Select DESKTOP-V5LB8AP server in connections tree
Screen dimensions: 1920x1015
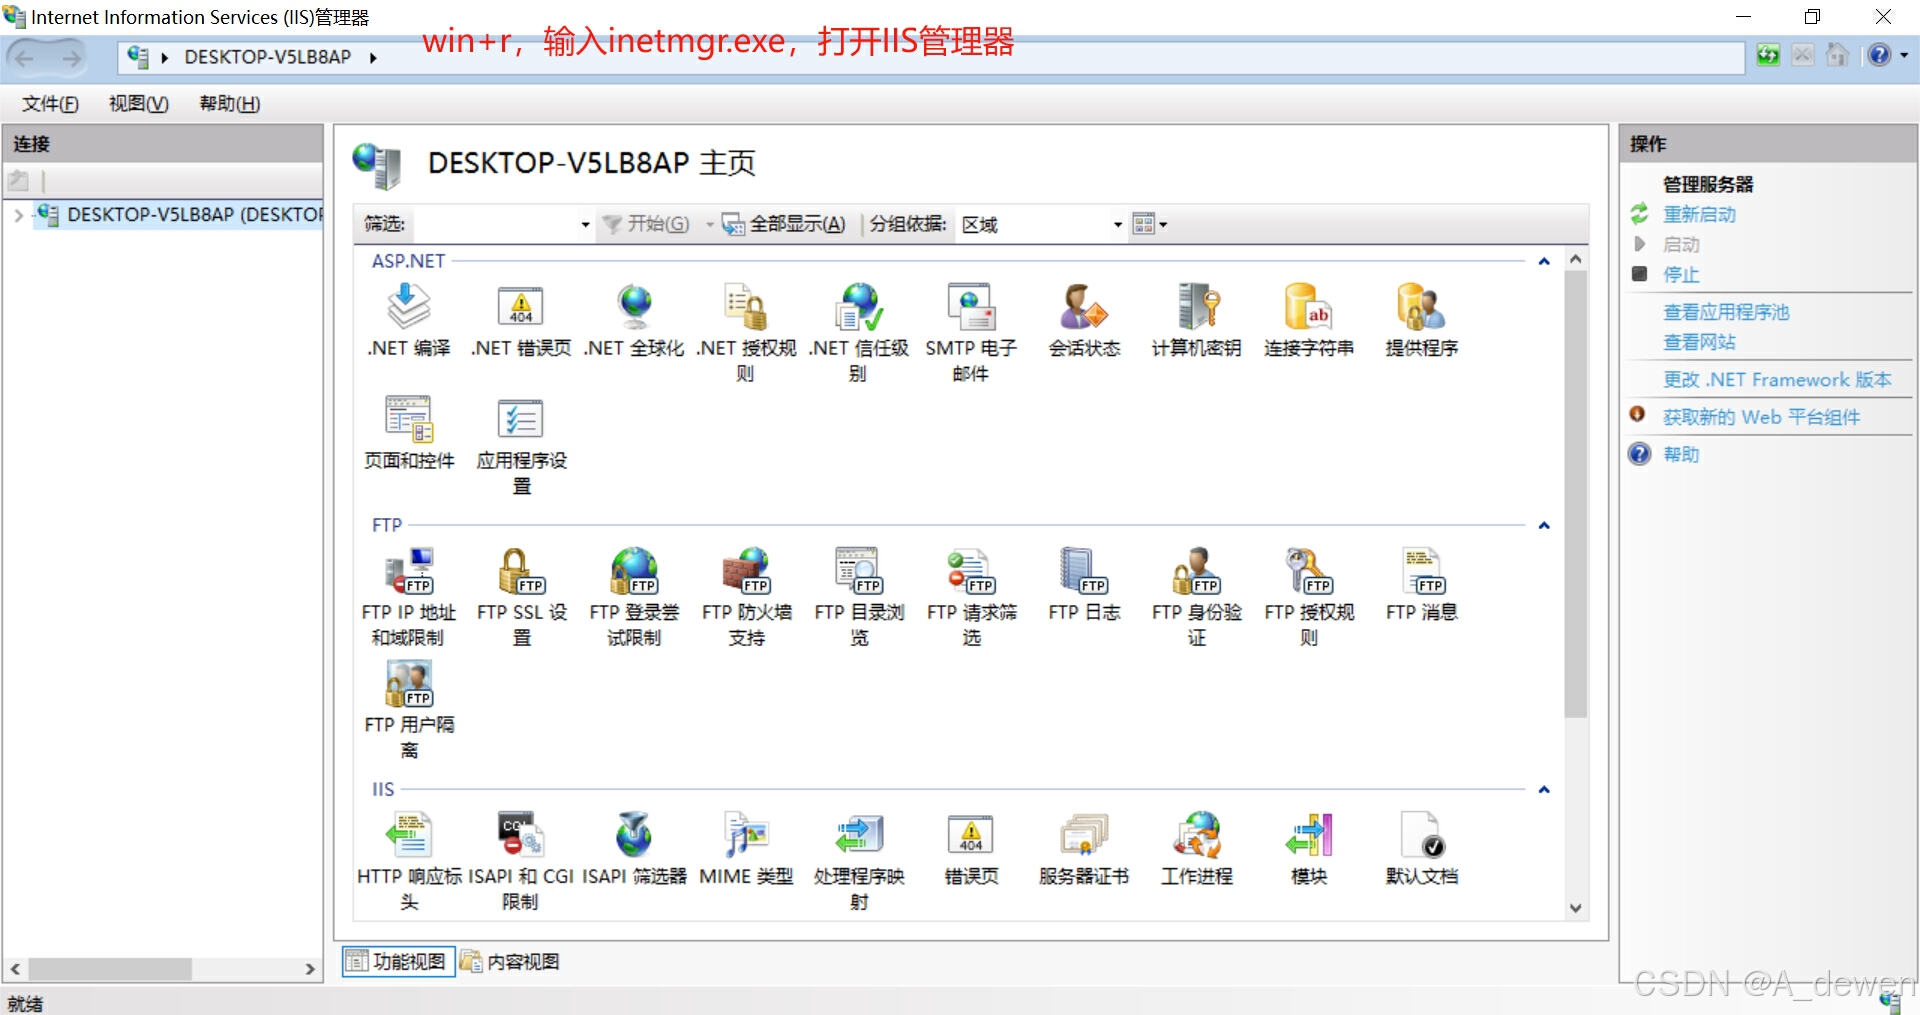click(180, 214)
